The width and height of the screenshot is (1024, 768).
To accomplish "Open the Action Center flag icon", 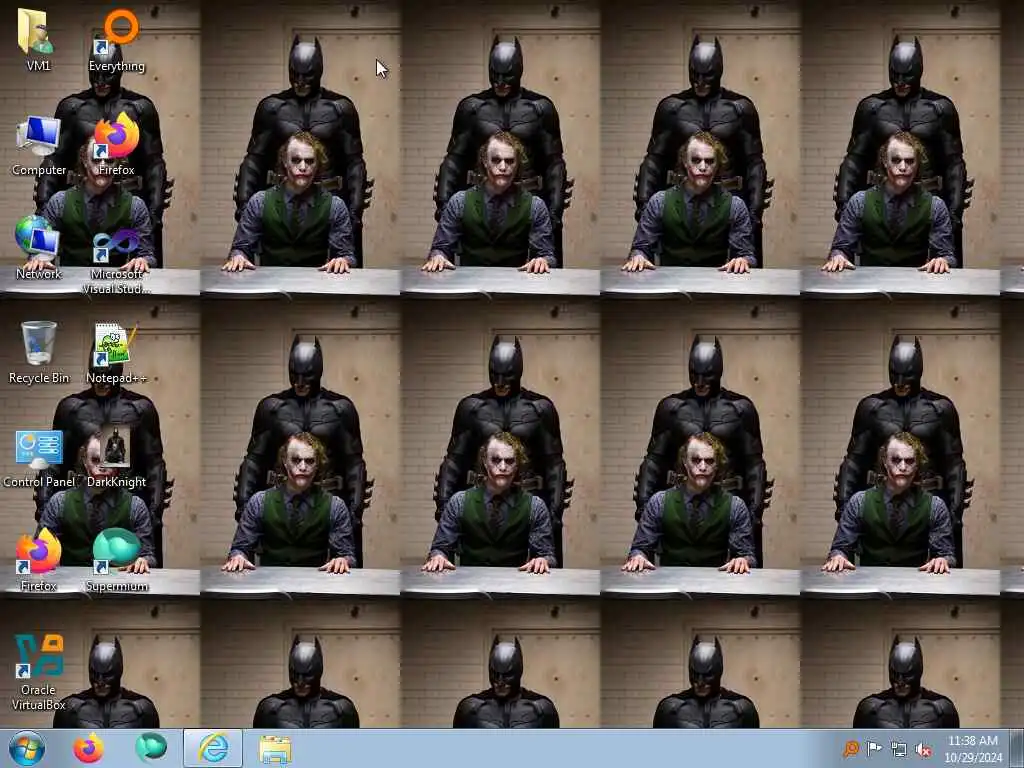I will coord(874,749).
